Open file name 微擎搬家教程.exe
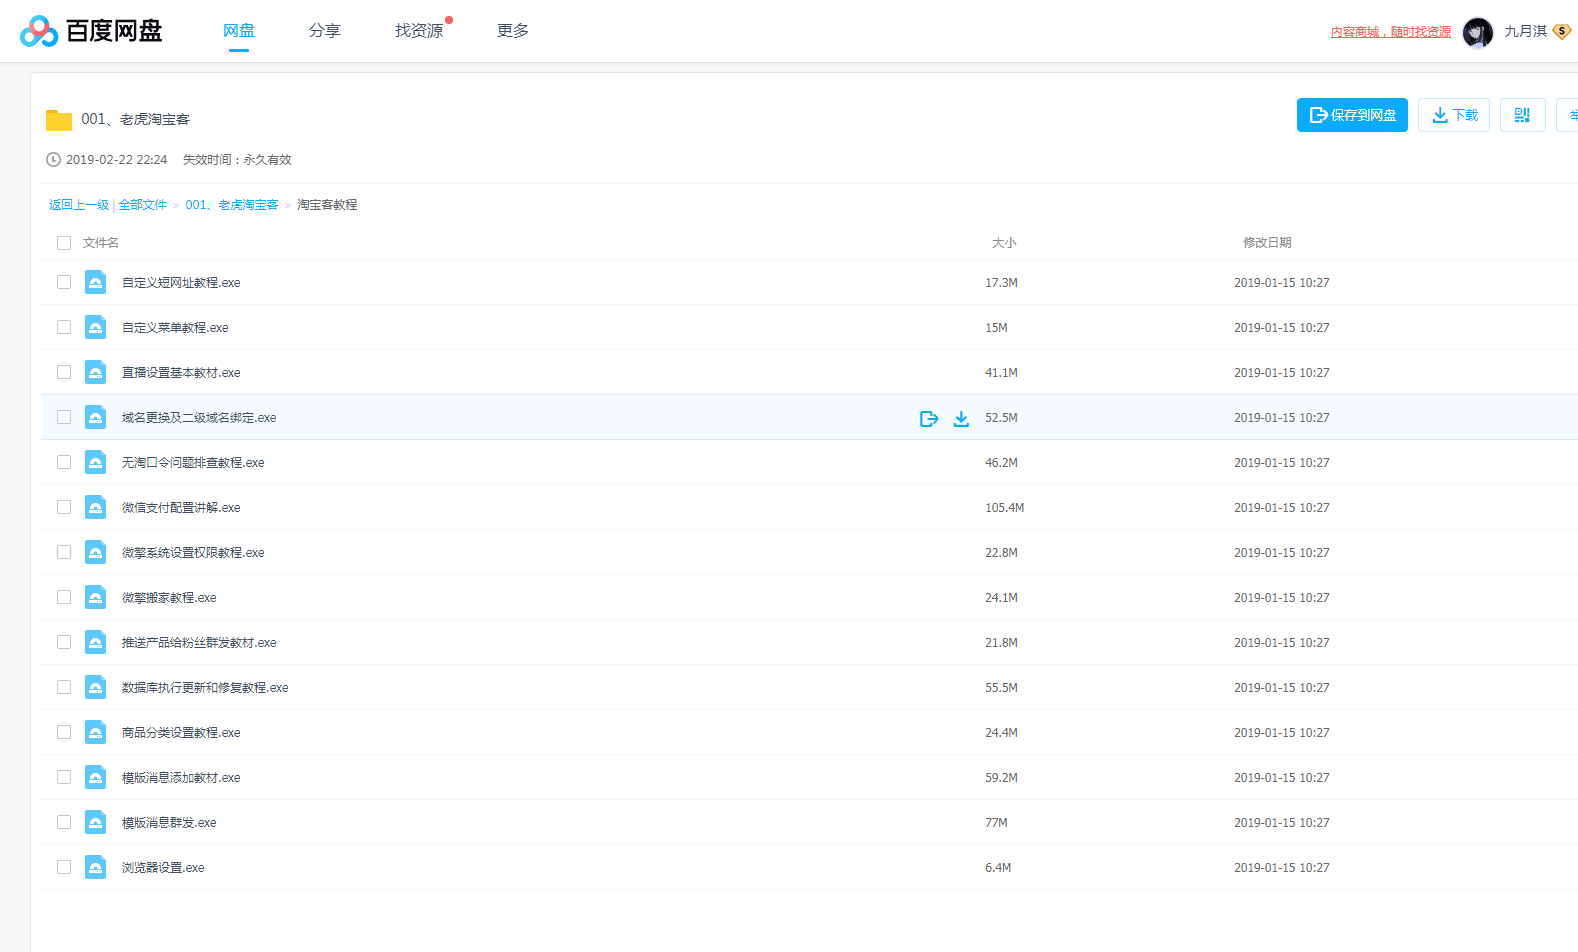The width and height of the screenshot is (1578, 952). (169, 598)
